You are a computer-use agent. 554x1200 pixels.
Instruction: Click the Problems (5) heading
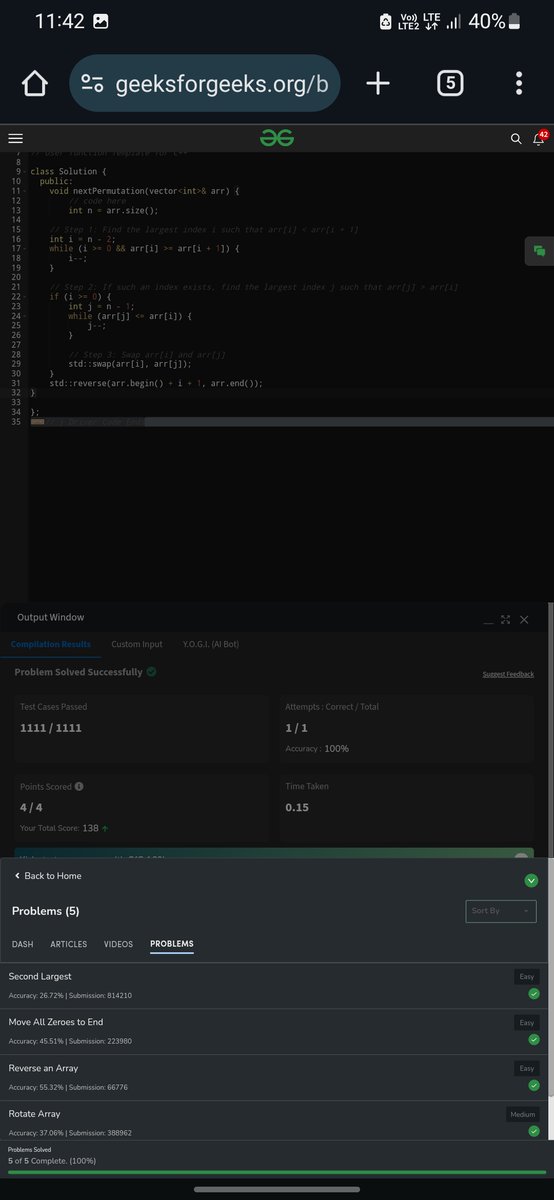point(45,911)
